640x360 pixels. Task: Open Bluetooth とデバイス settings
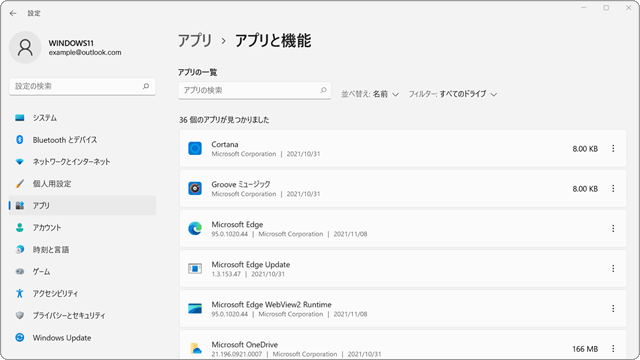(x=82, y=140)
